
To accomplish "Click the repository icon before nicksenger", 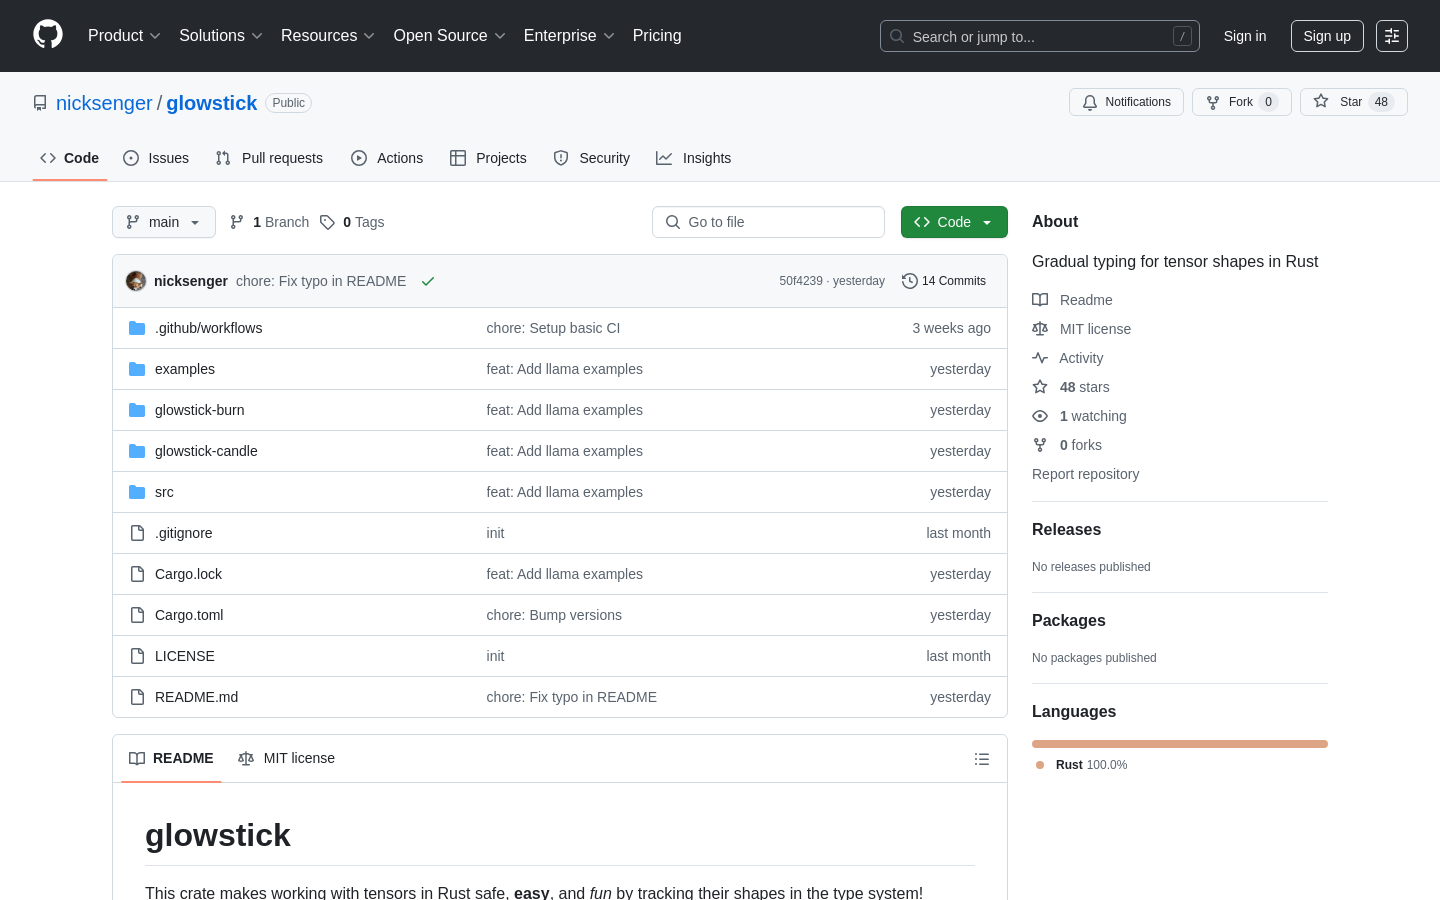I will 40,103.
